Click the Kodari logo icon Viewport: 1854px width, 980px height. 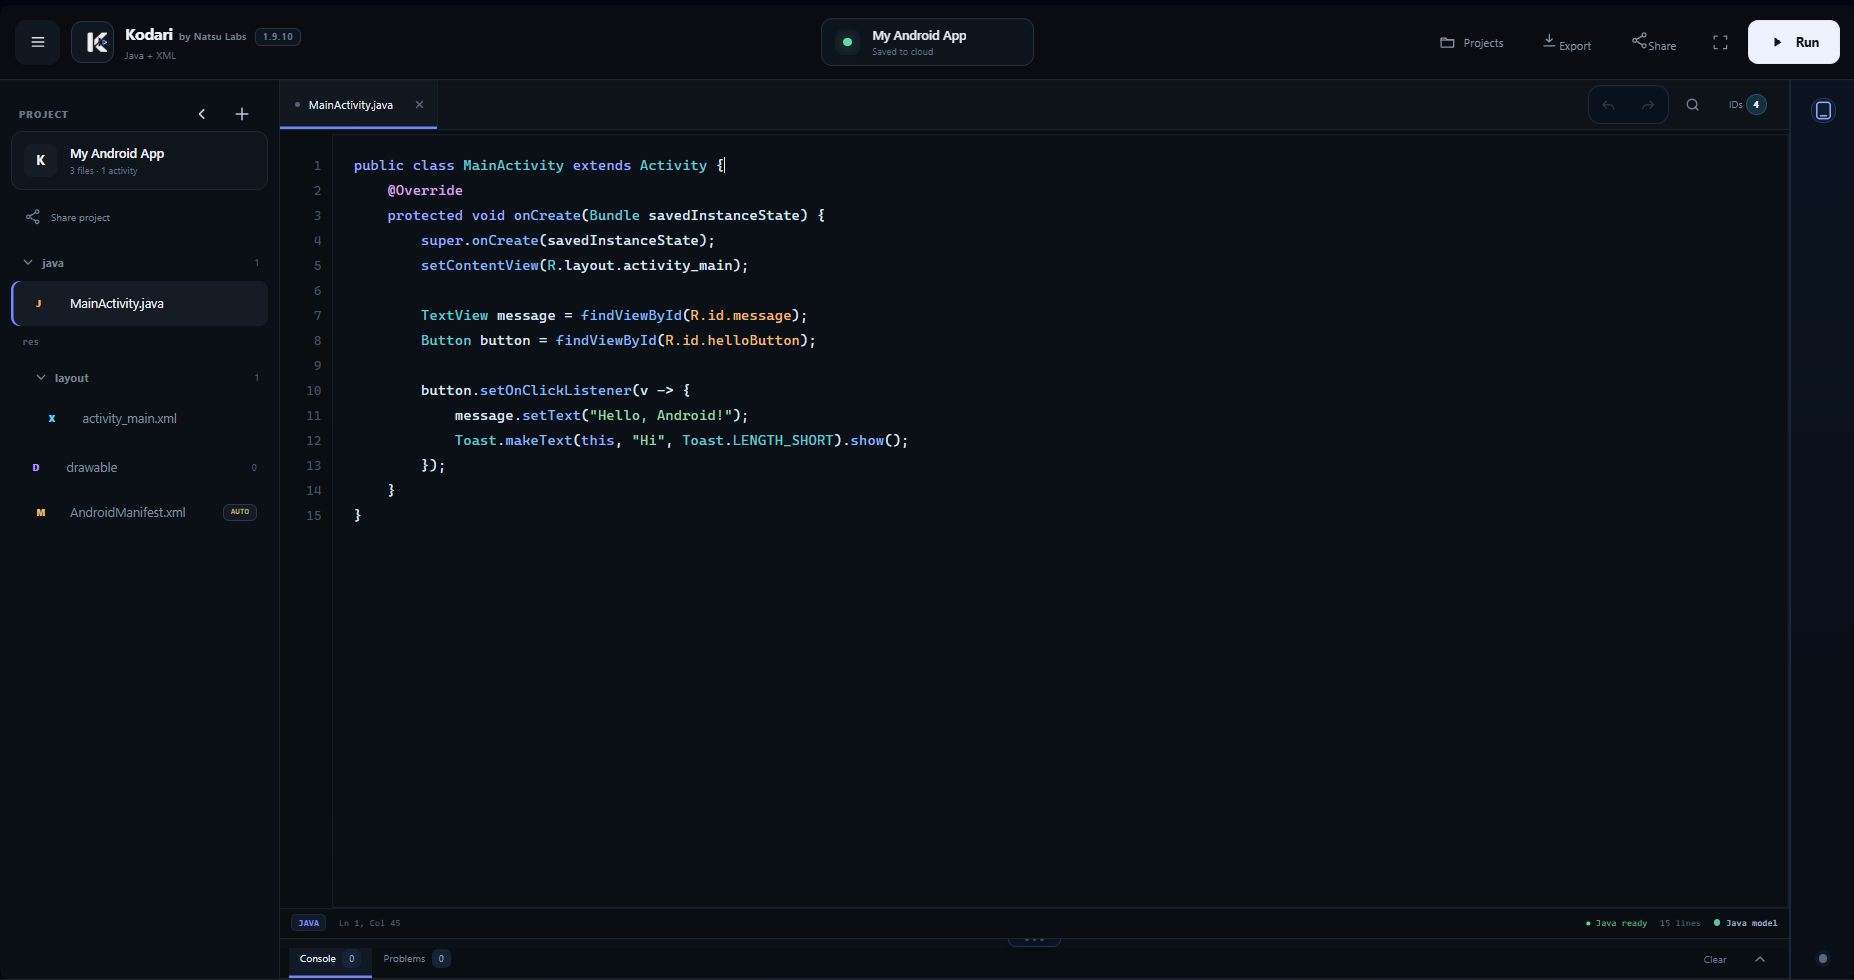click(x=93, y=42)
